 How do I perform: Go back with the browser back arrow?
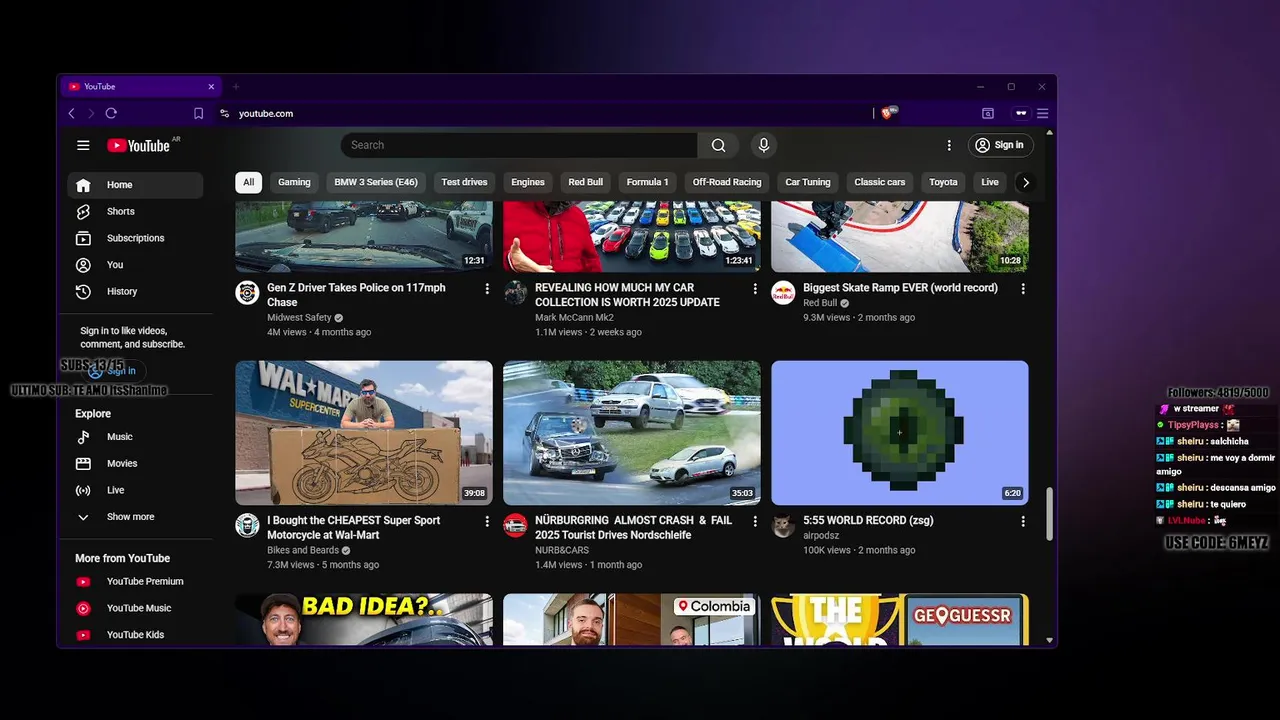coord(71,114)
